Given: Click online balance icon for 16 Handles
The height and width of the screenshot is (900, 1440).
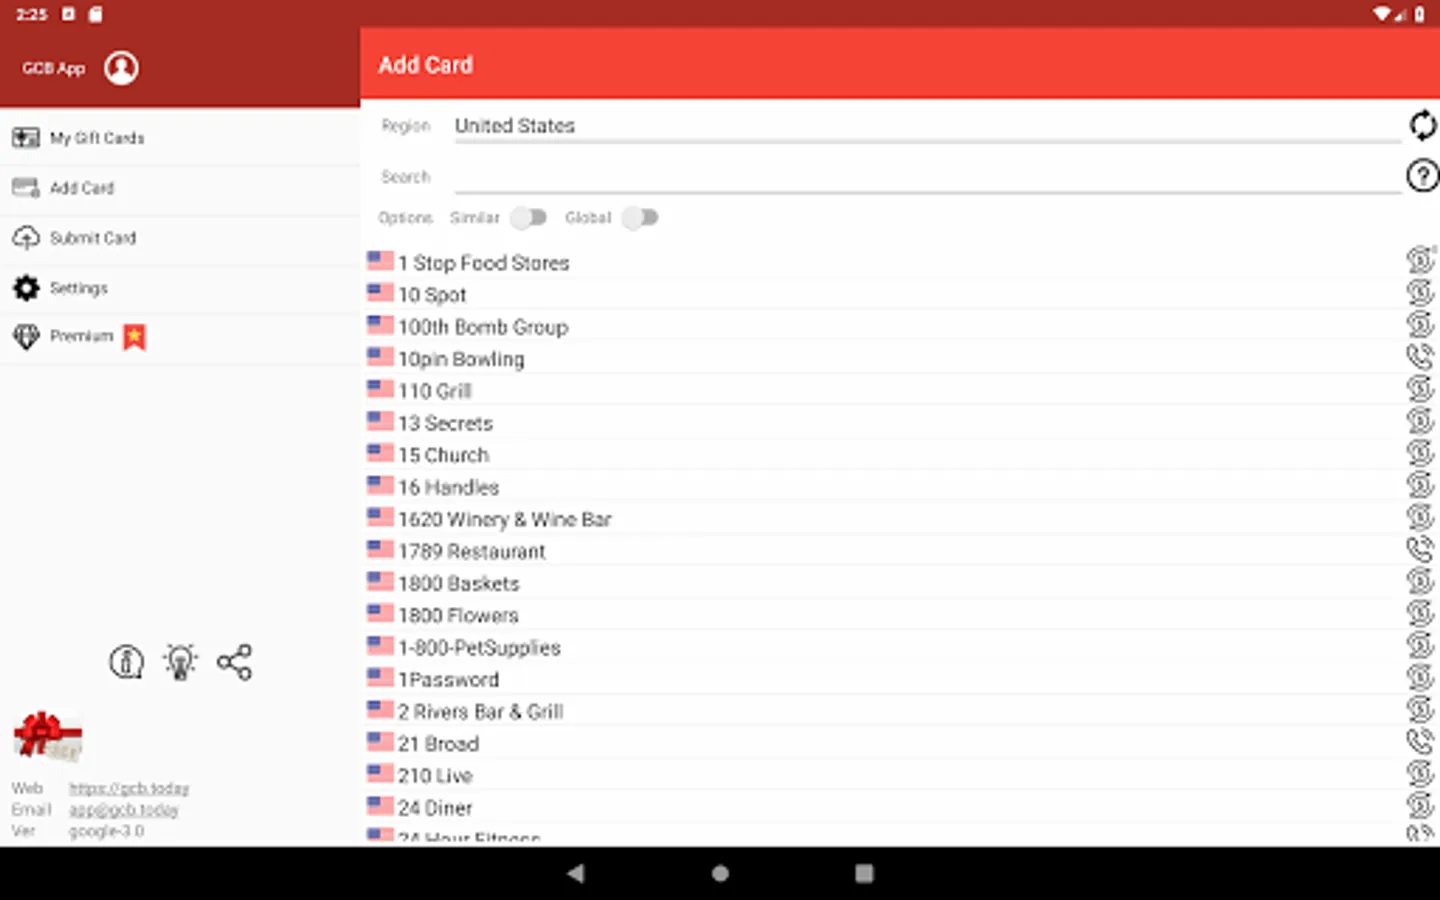Looking at the screenshot, I should (x=1420, y=484).
